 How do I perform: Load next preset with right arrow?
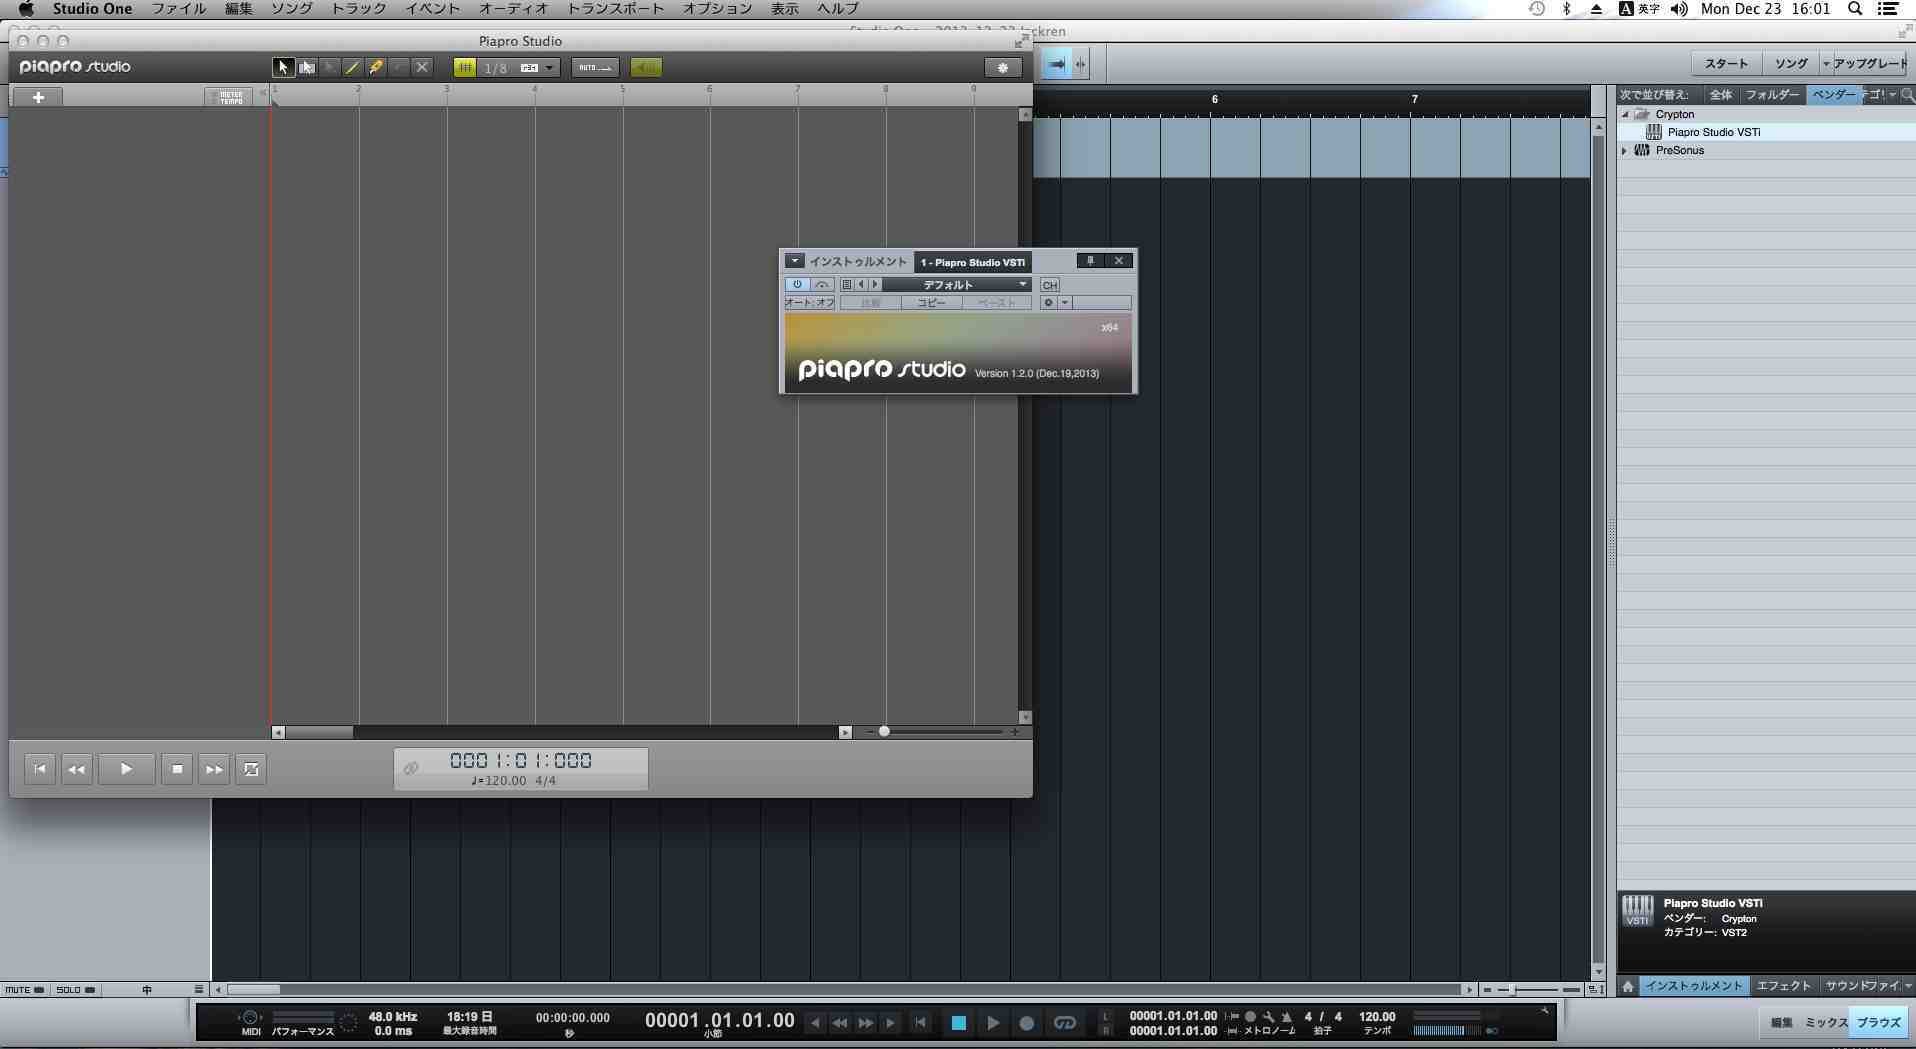tap(875, 285)
